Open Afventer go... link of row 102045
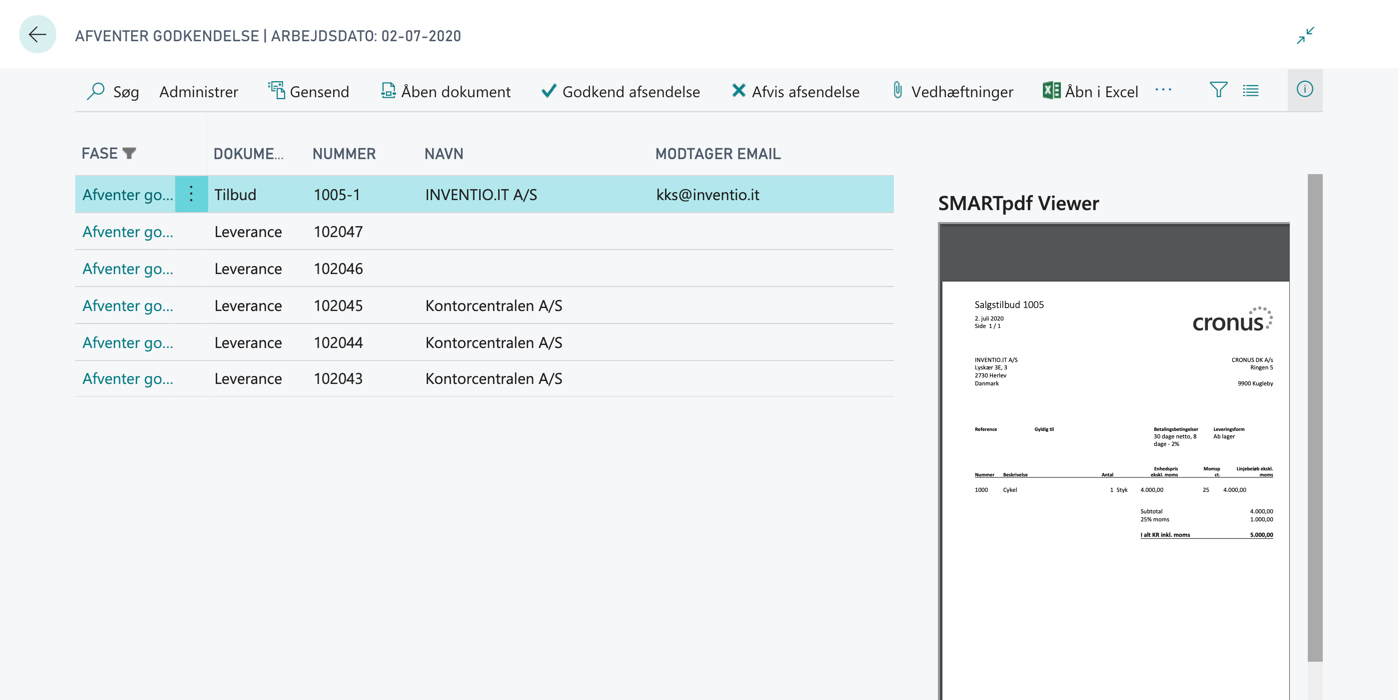 coord(128,305)
